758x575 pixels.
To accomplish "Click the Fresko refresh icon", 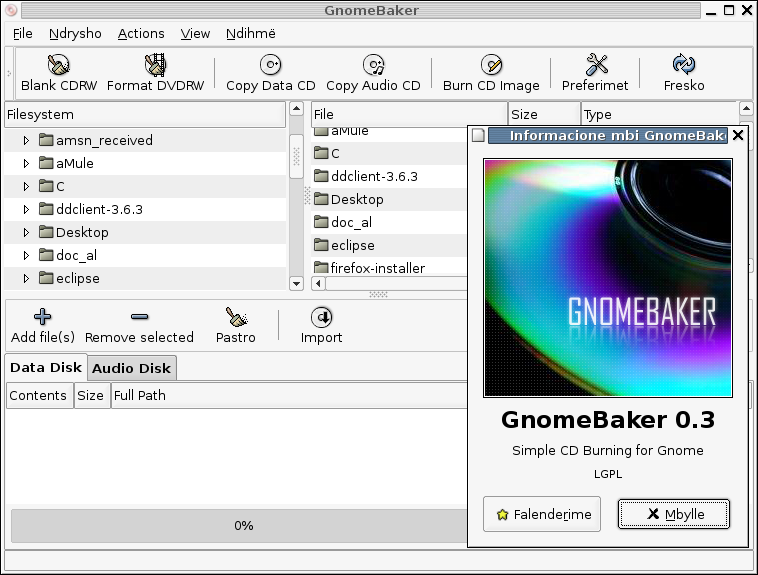I will (684, 64).
